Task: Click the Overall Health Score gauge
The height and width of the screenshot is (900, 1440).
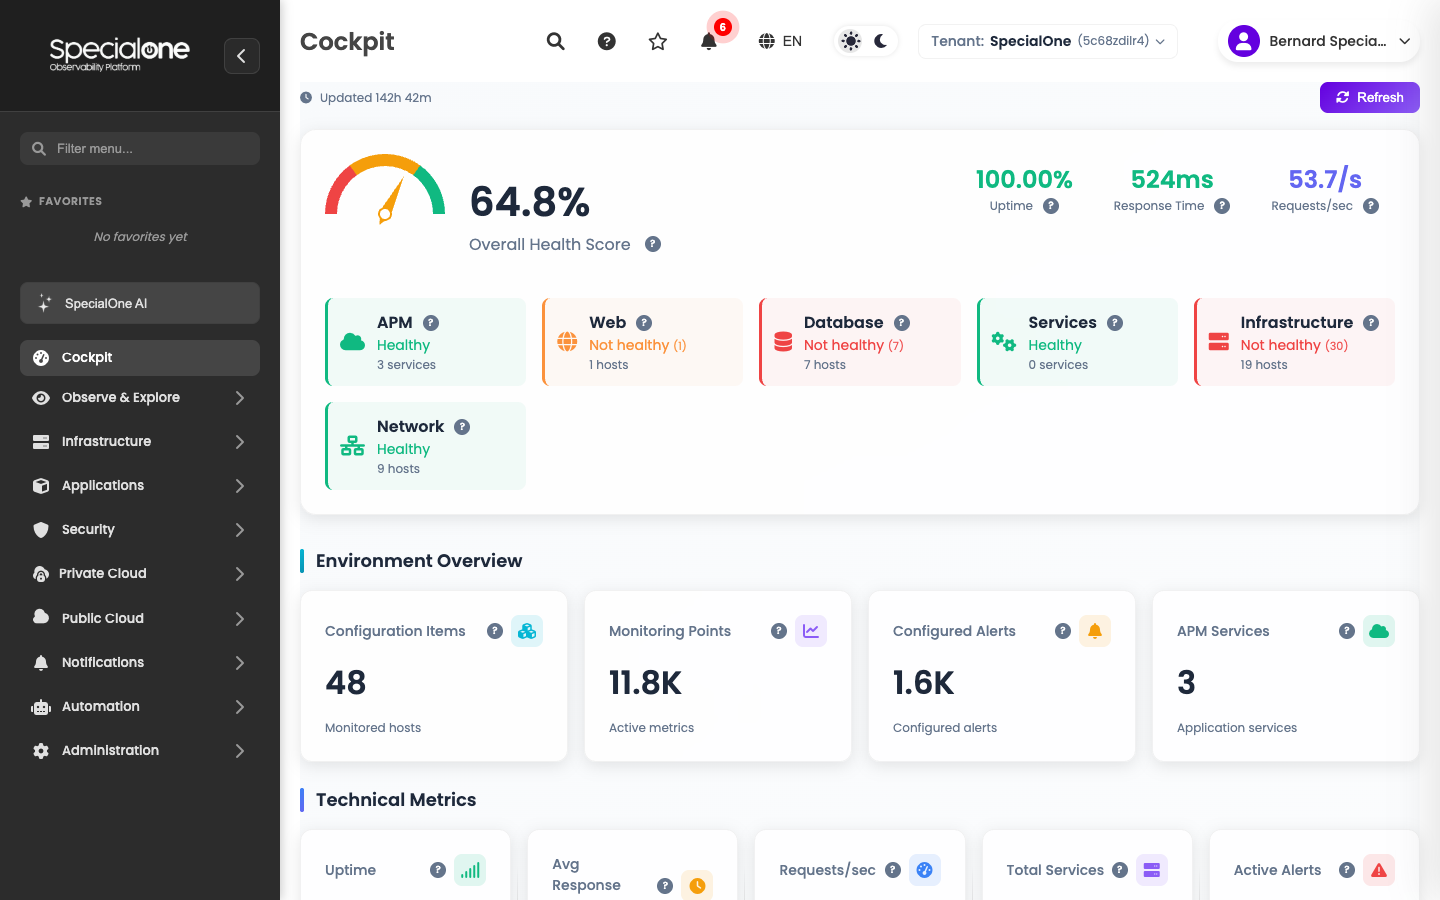Action: click(x=385, y=188)
